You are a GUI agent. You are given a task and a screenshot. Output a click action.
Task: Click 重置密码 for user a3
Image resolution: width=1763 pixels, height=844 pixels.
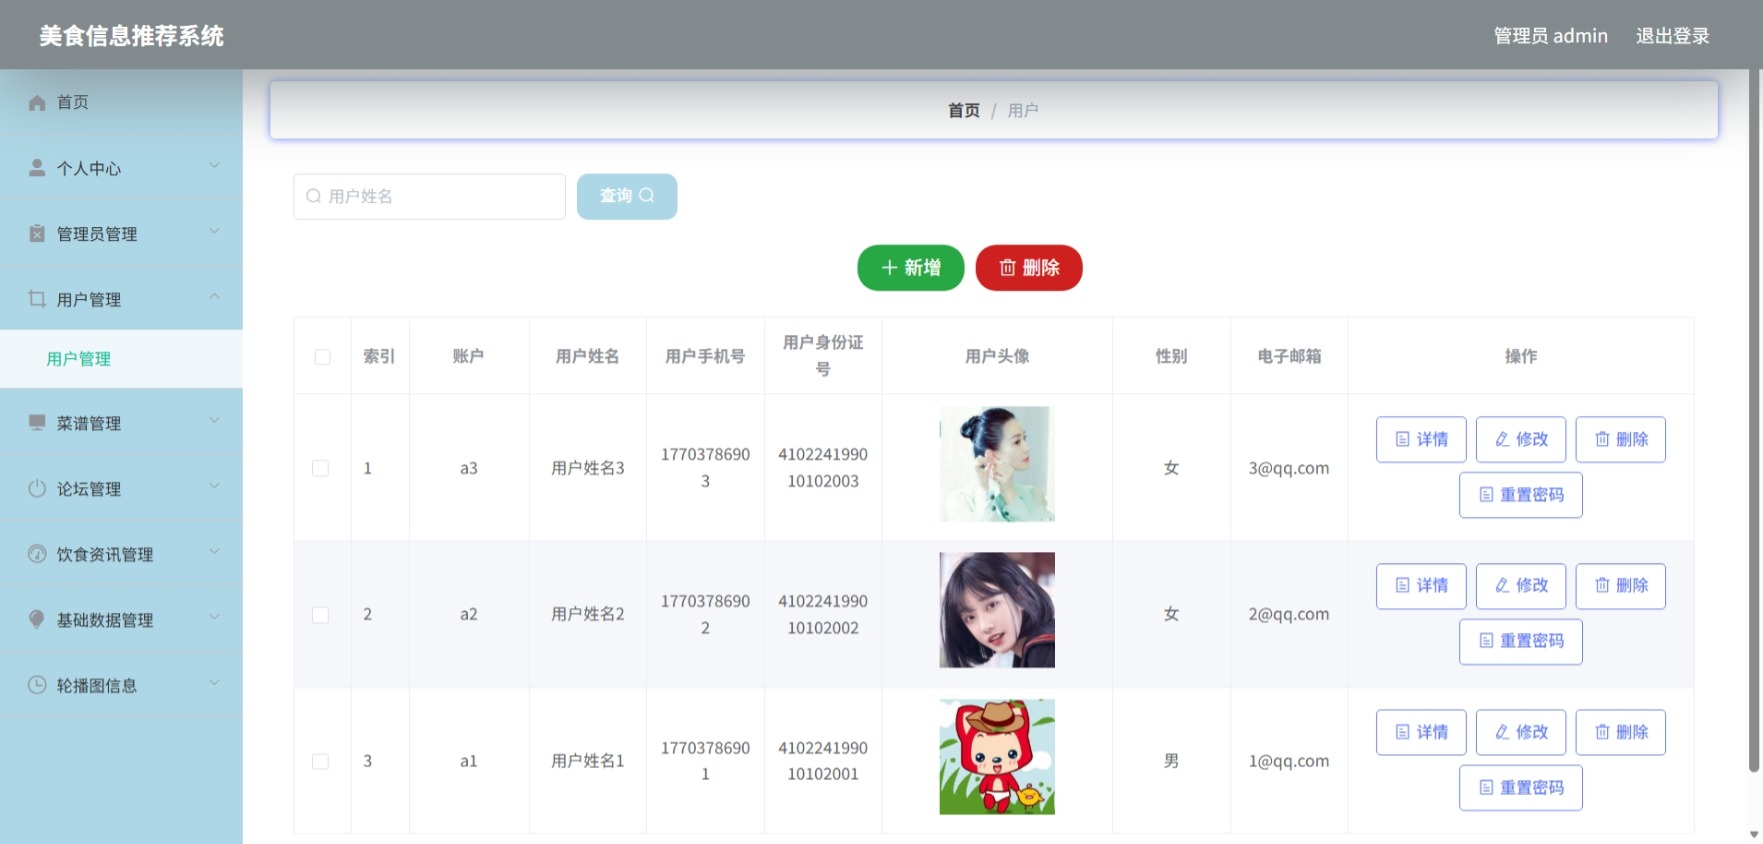1521,495
